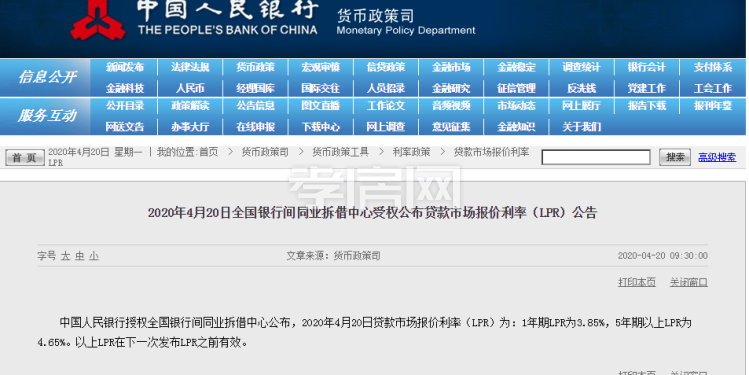Select the 党建工作 menu item

647,88
